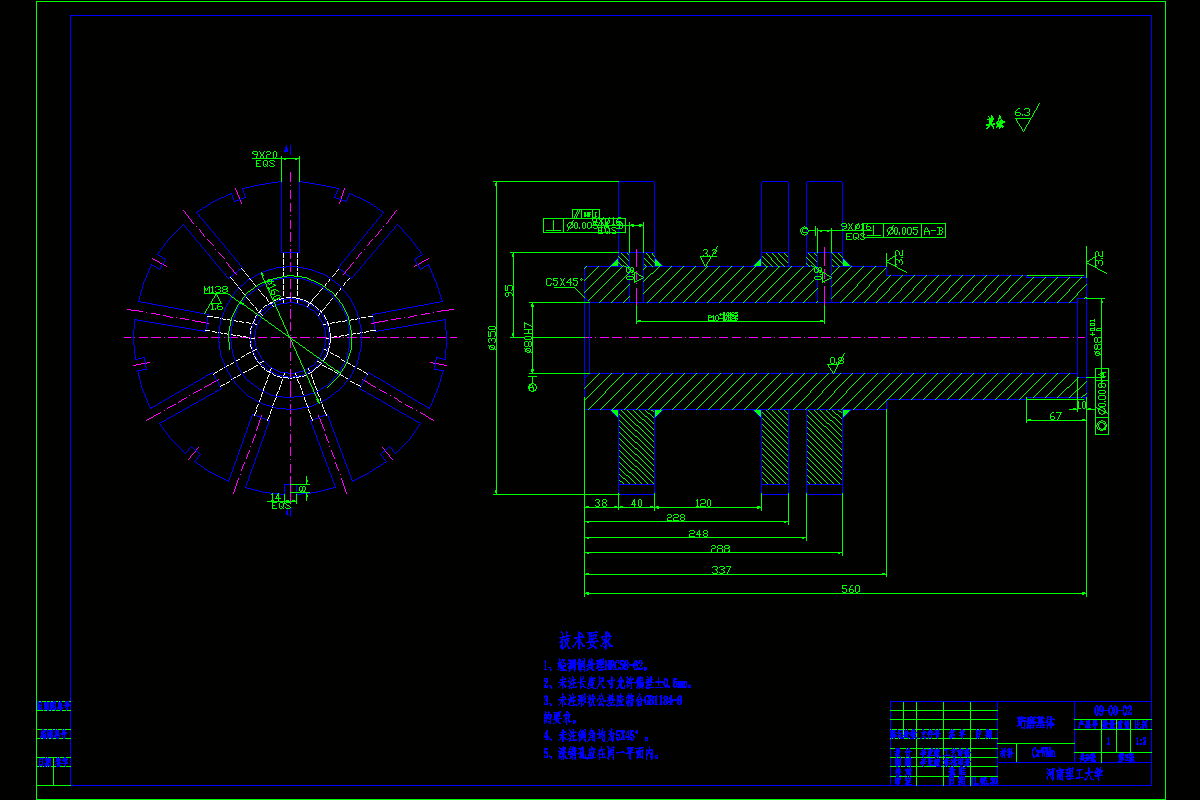Select the 6.3 surface roughness symbol
Screen dimensions: 1200x800
1026,117
